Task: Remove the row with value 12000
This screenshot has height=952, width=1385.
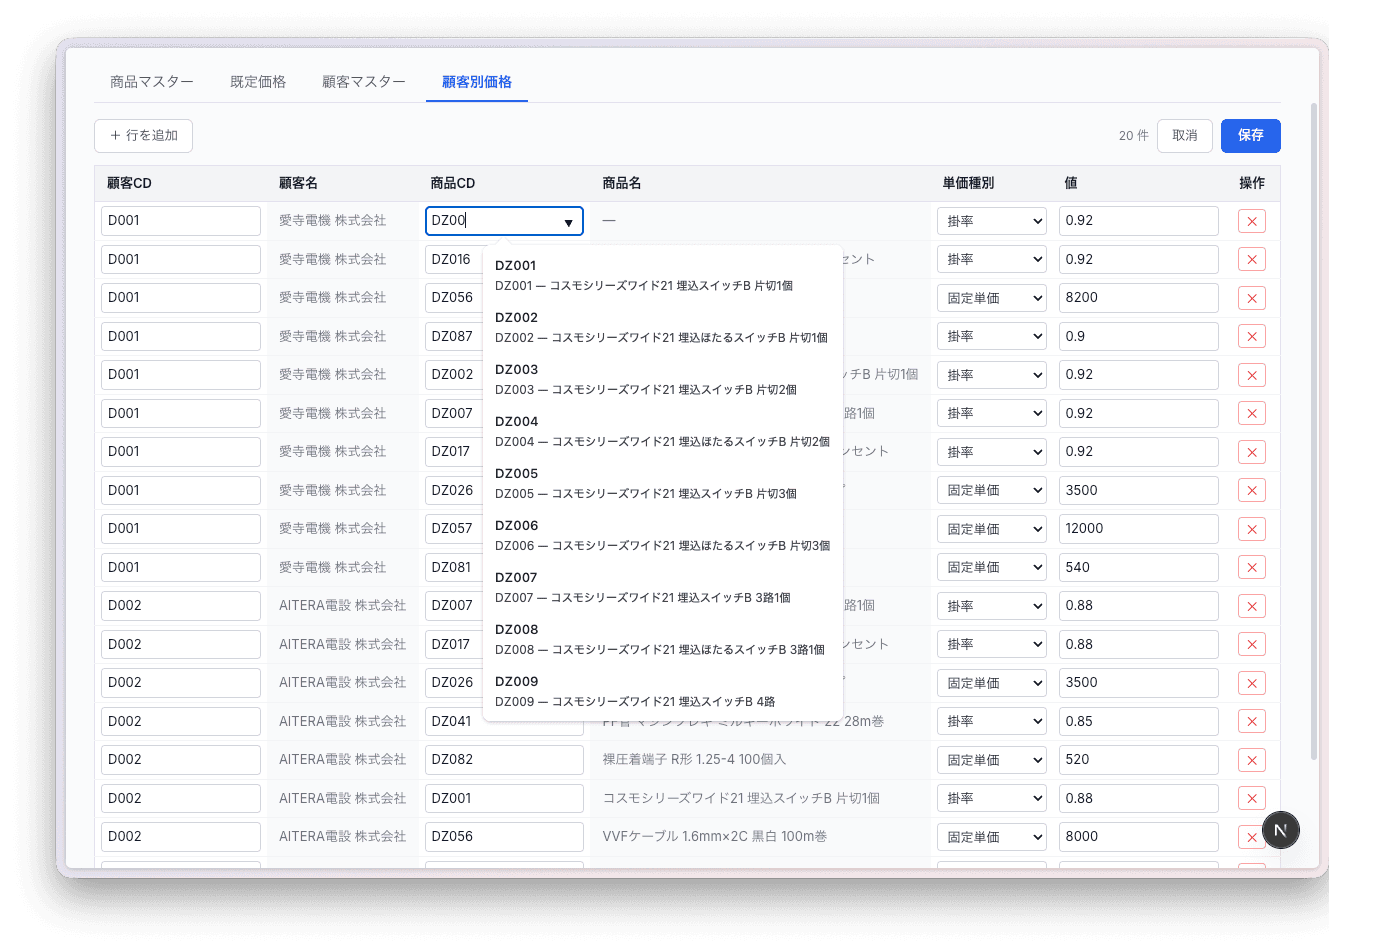Action: [1251, 529]
